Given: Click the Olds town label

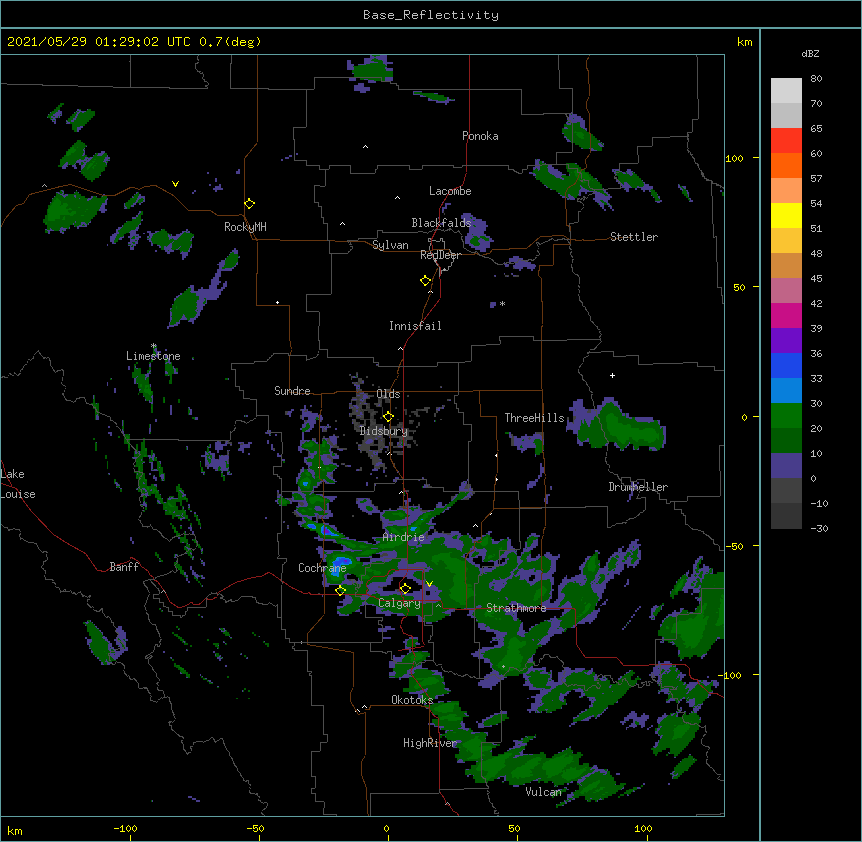Looking at the screenshot, I should [x=389, y=394].
